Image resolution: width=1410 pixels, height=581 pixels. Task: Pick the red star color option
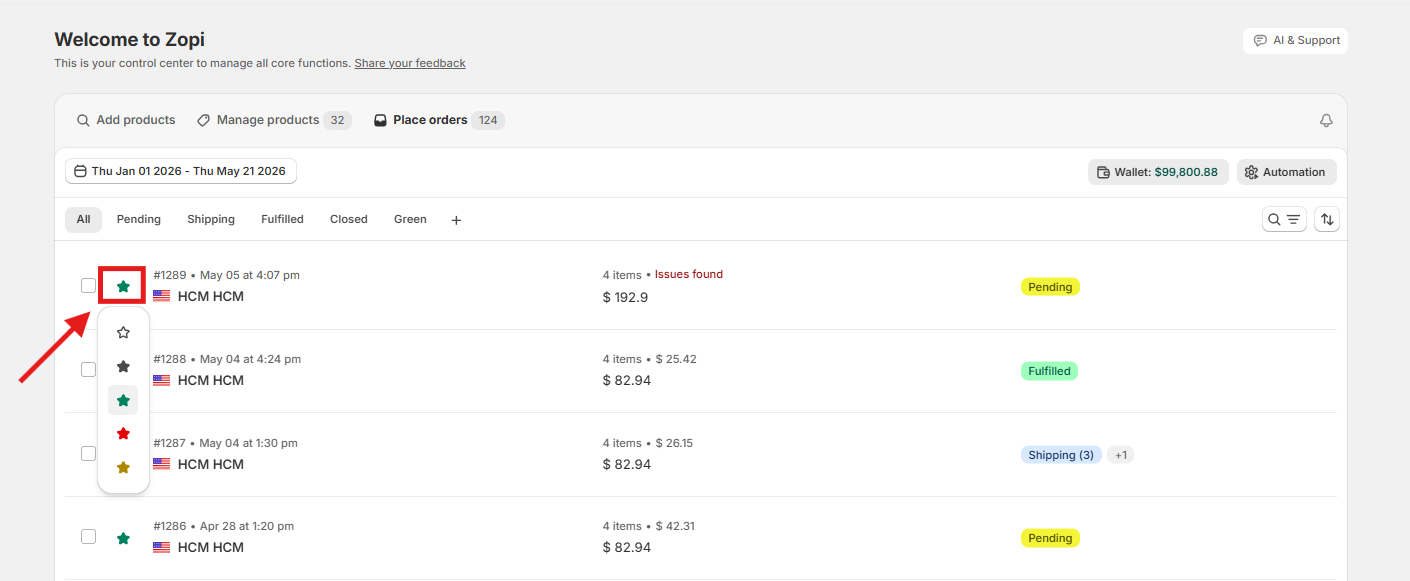(x=123, y=434)
